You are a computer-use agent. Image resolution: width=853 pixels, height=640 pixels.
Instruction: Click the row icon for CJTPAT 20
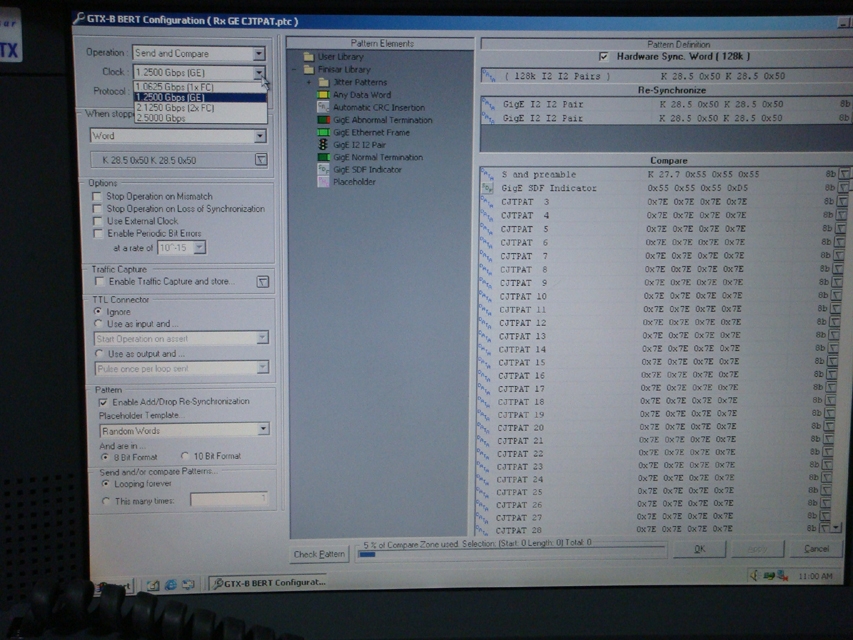(482, 428)
